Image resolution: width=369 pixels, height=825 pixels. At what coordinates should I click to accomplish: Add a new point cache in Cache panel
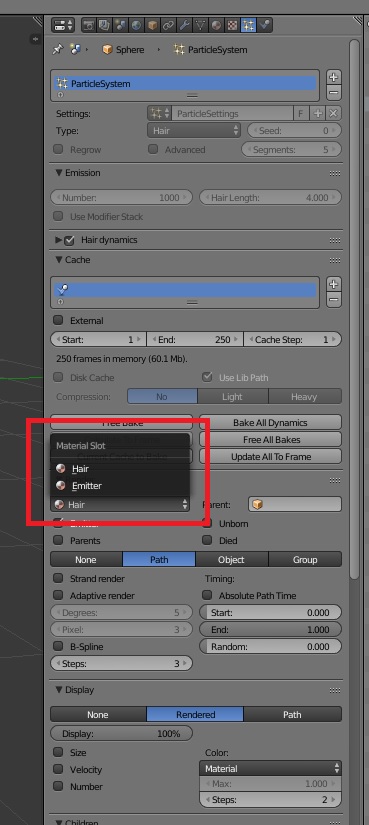[333, 284]
